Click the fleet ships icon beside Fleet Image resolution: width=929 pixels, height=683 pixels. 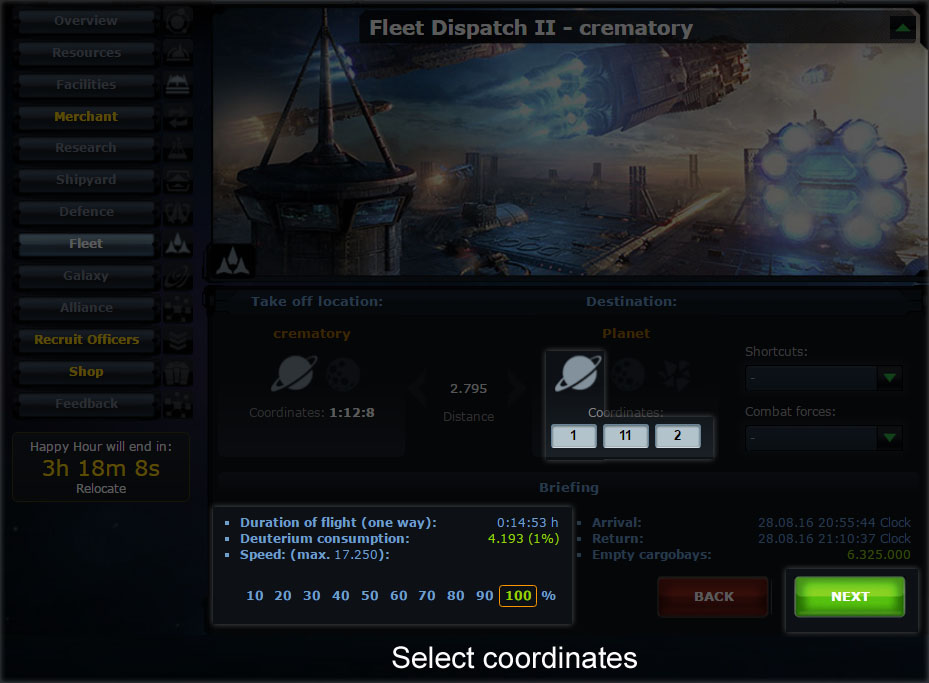(x=178, y=243)
